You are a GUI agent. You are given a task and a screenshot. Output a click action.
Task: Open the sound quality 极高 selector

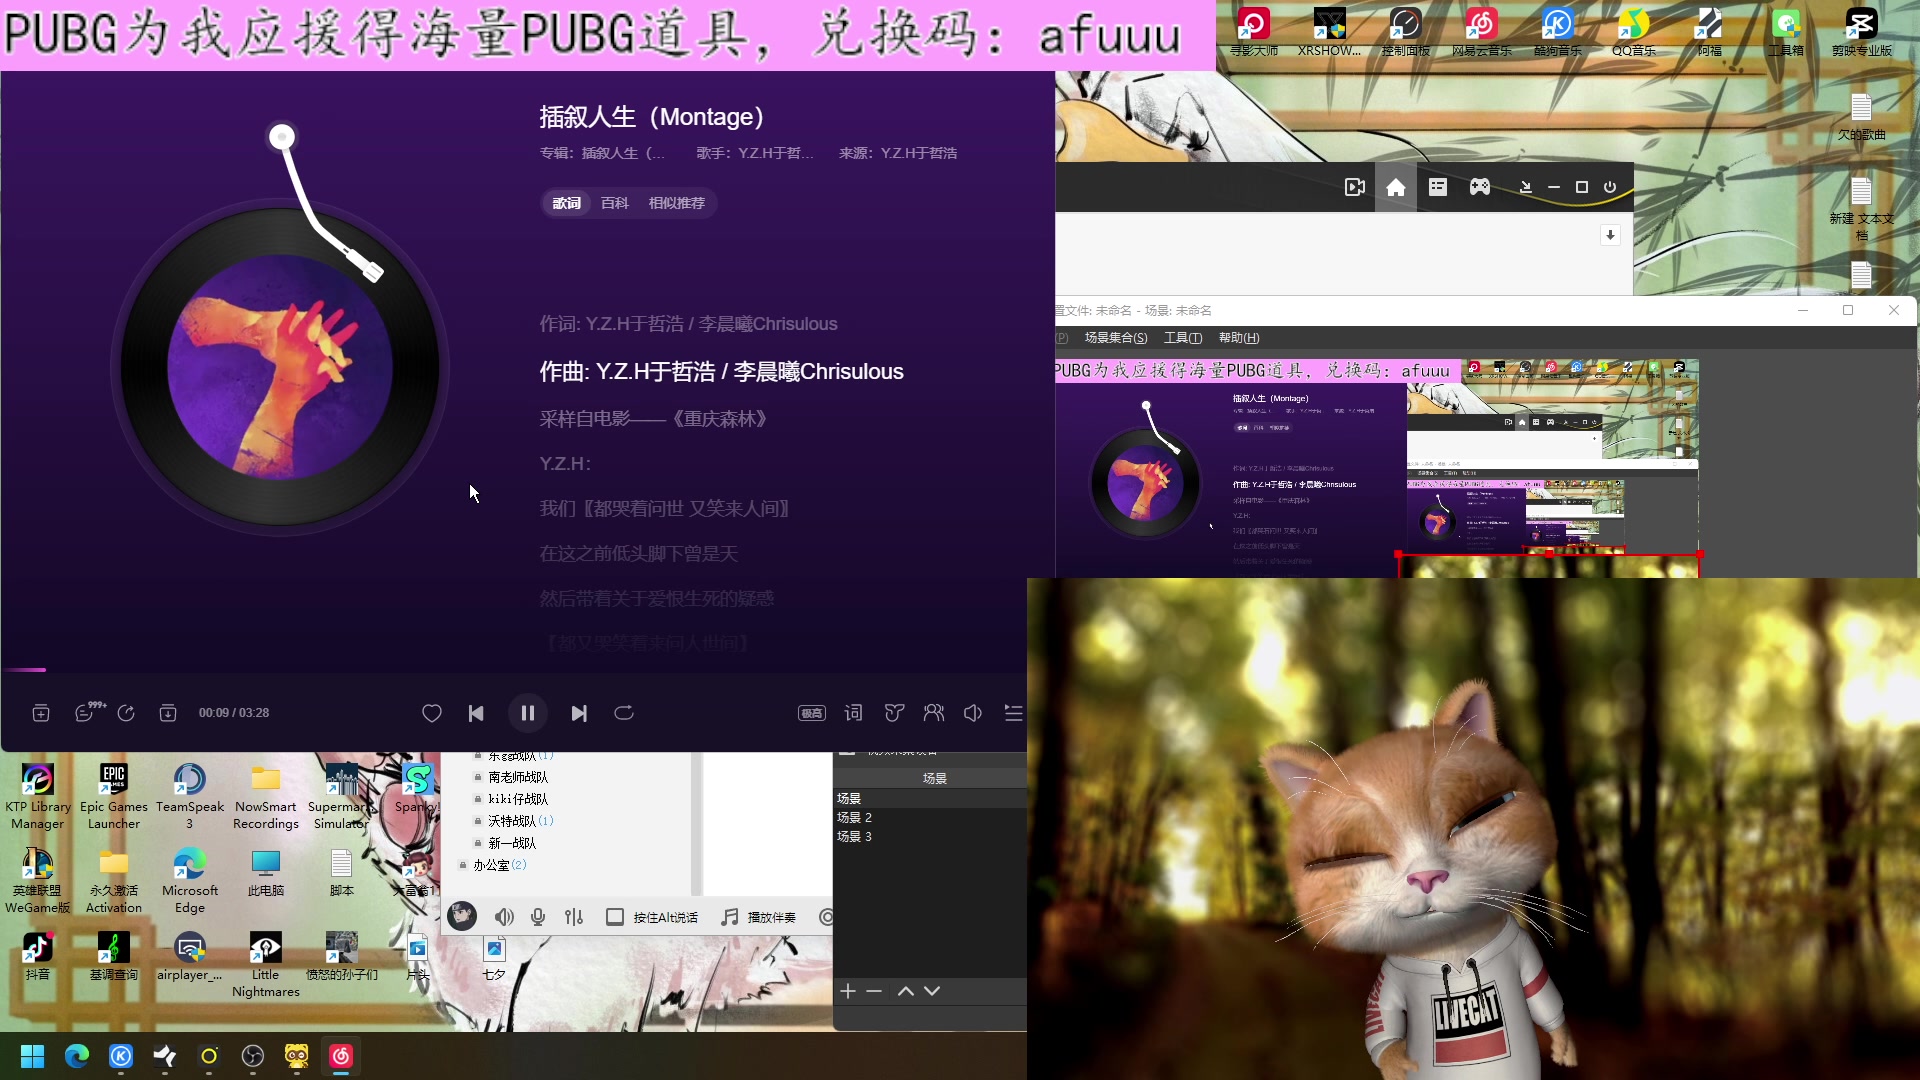click(x=812, y=713)
